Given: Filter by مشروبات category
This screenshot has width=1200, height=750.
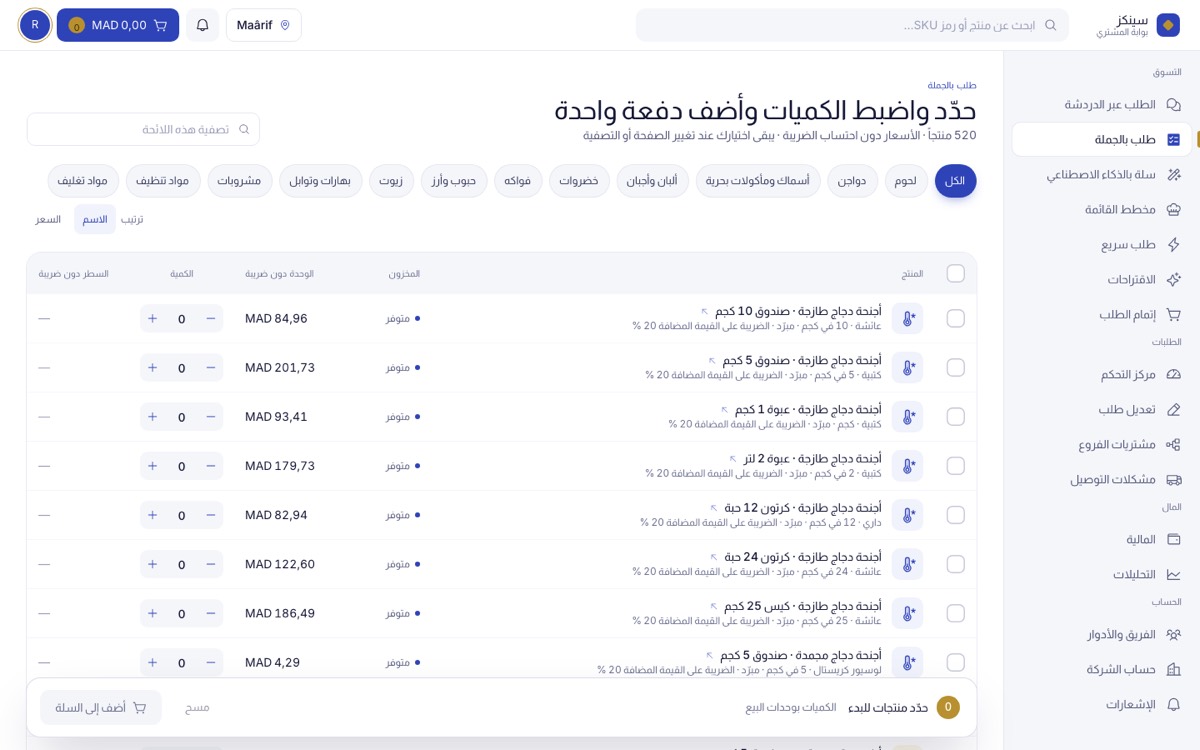Looking at the screenshot, I should (x=239, y=181).
